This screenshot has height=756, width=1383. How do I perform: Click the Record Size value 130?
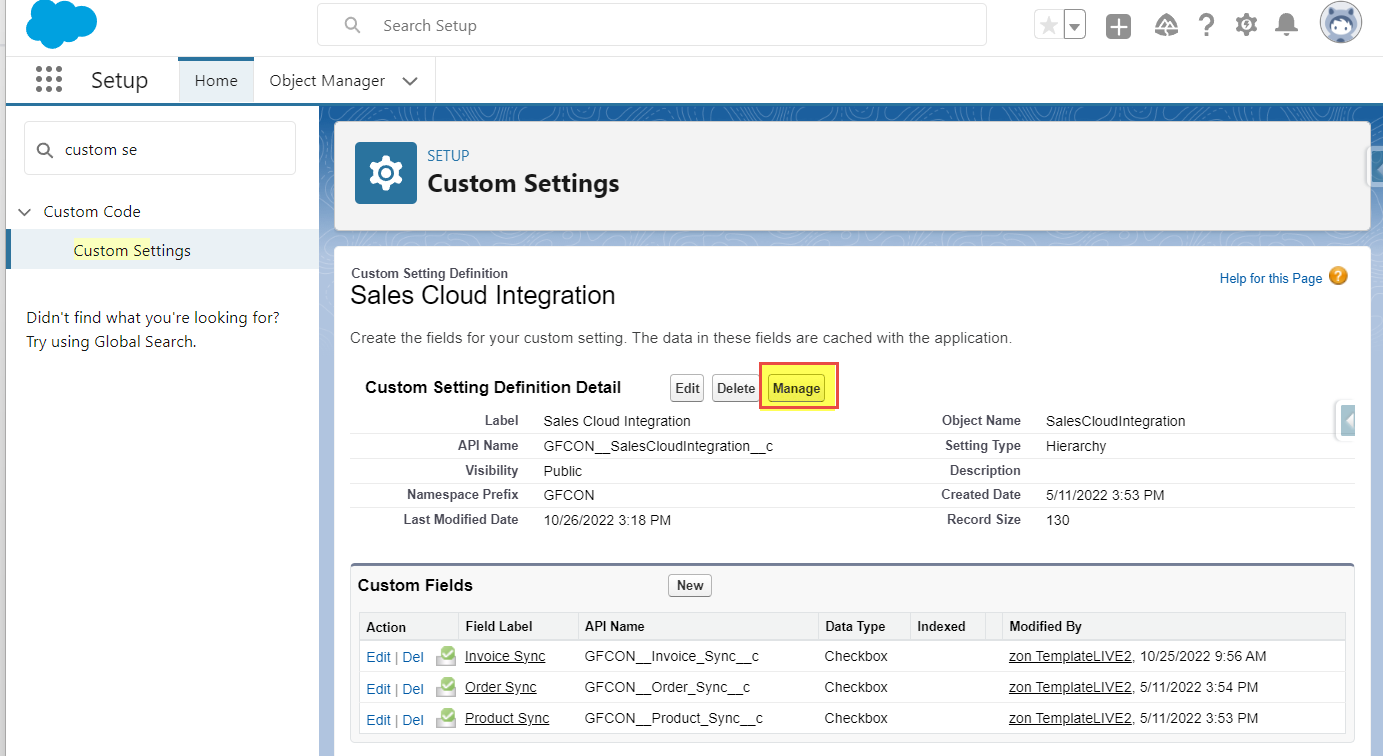pos(1057,520)
